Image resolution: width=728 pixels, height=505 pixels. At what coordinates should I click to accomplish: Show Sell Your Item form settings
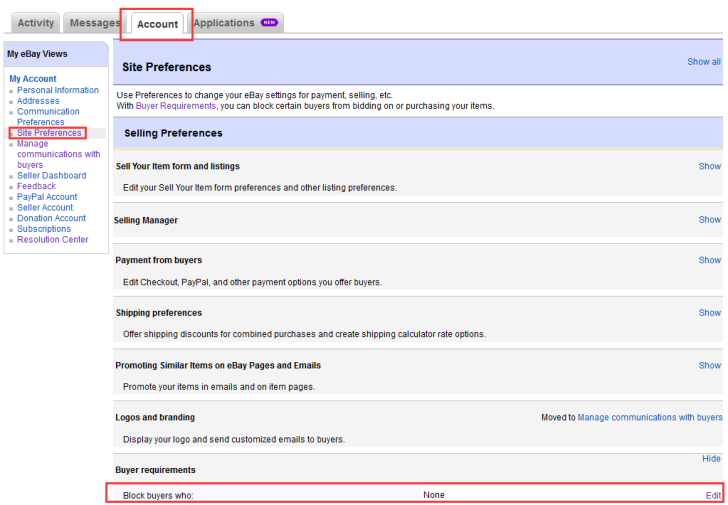coord(709,166)
